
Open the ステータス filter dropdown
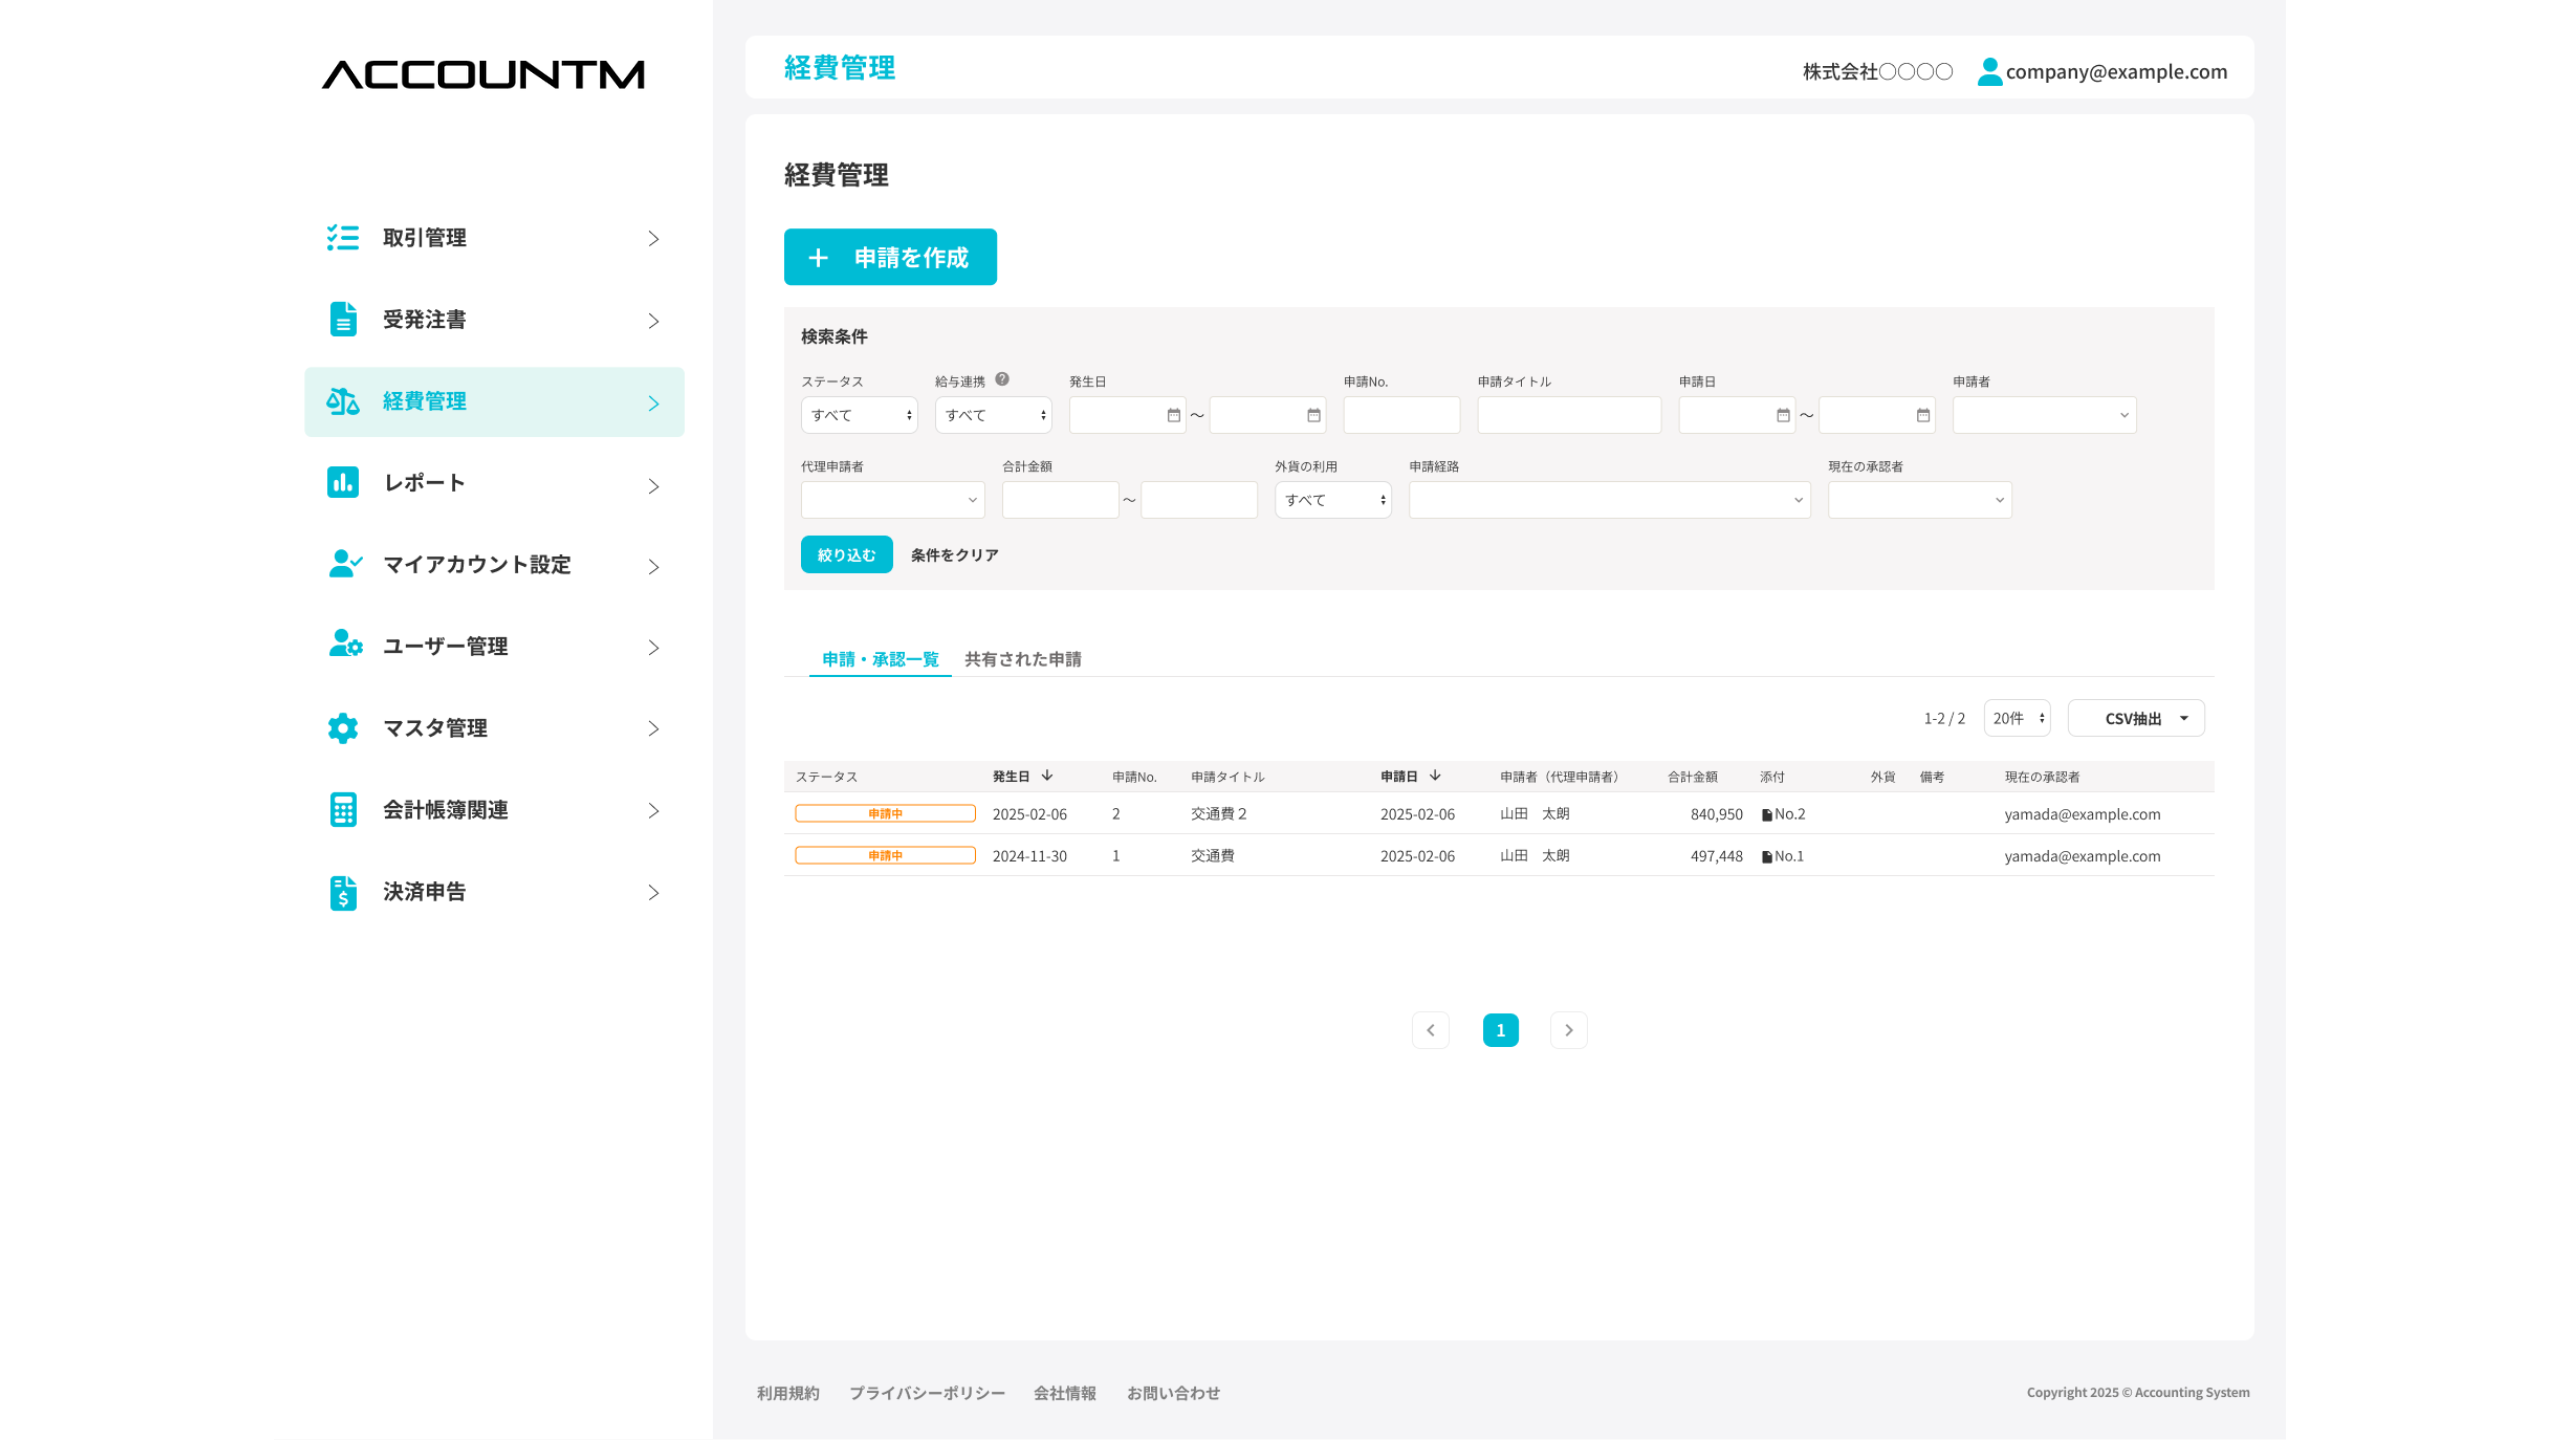[859, 415]
